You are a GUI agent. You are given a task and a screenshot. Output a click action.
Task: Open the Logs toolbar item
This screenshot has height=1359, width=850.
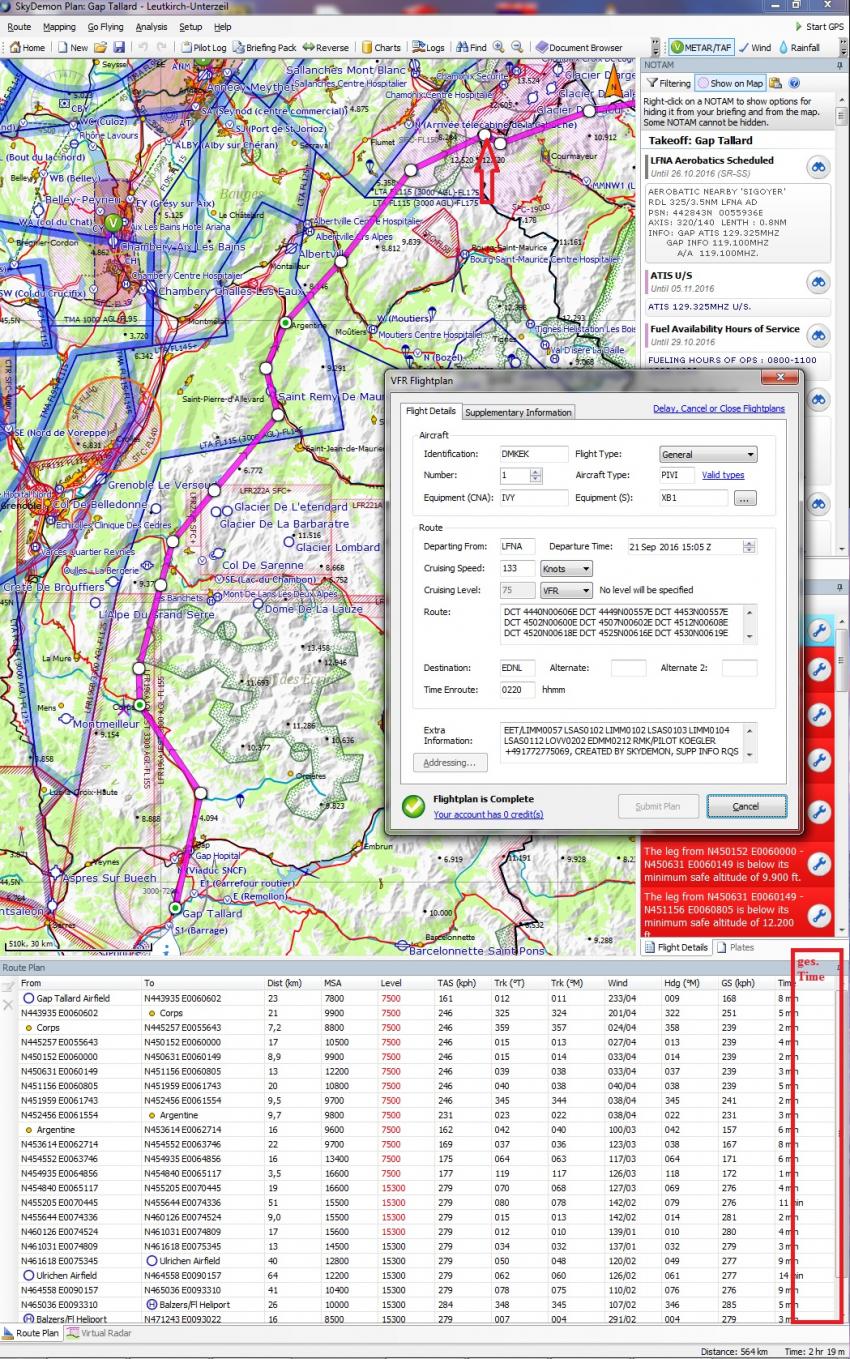(x=429, y=47)
